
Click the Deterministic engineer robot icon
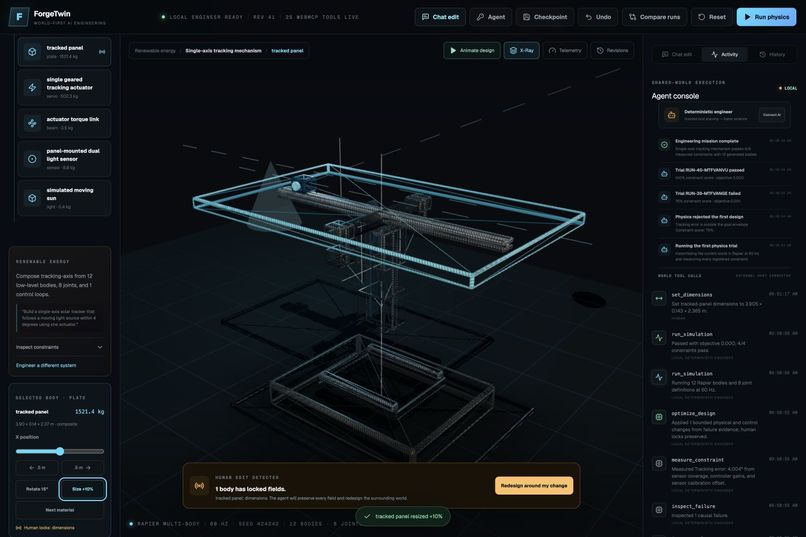671,115
